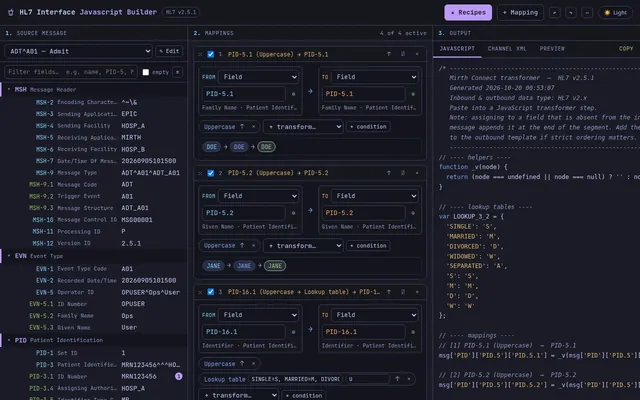
Task: Add a new Mapping
Action: (x=520, y=12)
